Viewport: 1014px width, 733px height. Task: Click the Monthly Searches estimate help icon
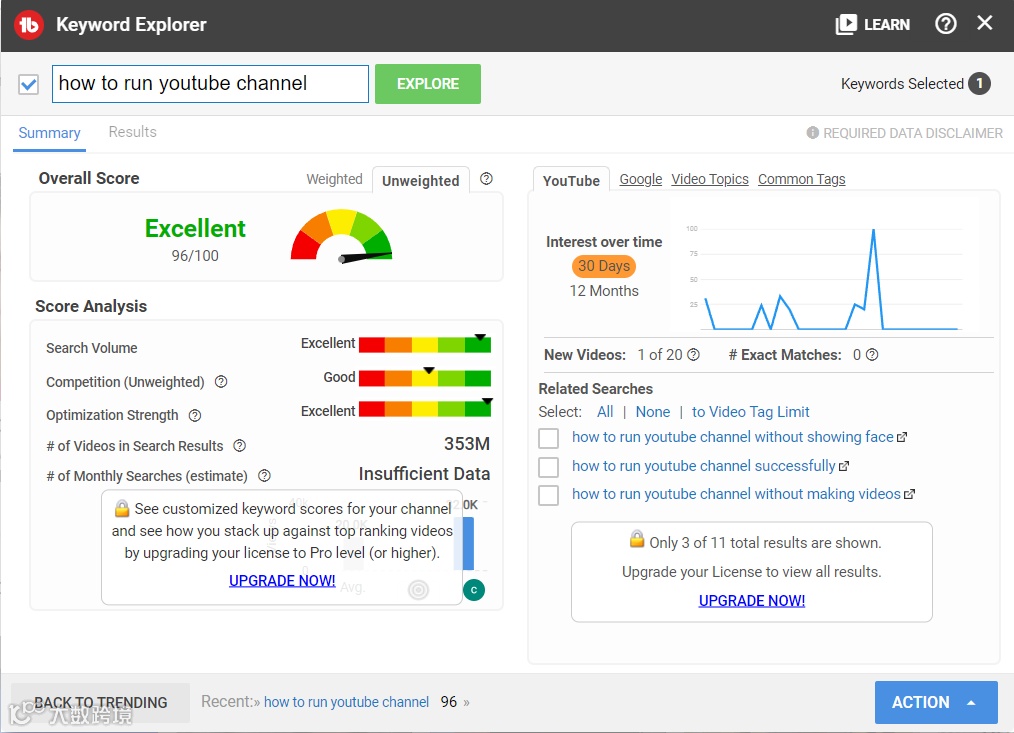point(264,476)
